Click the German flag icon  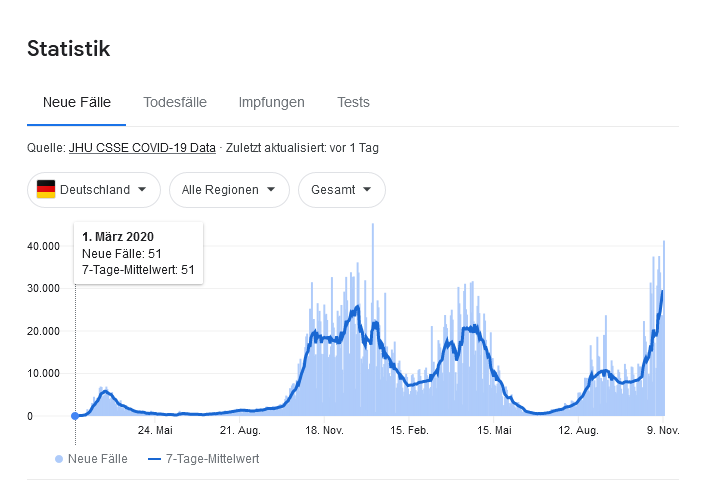click(x=46, y=189)
